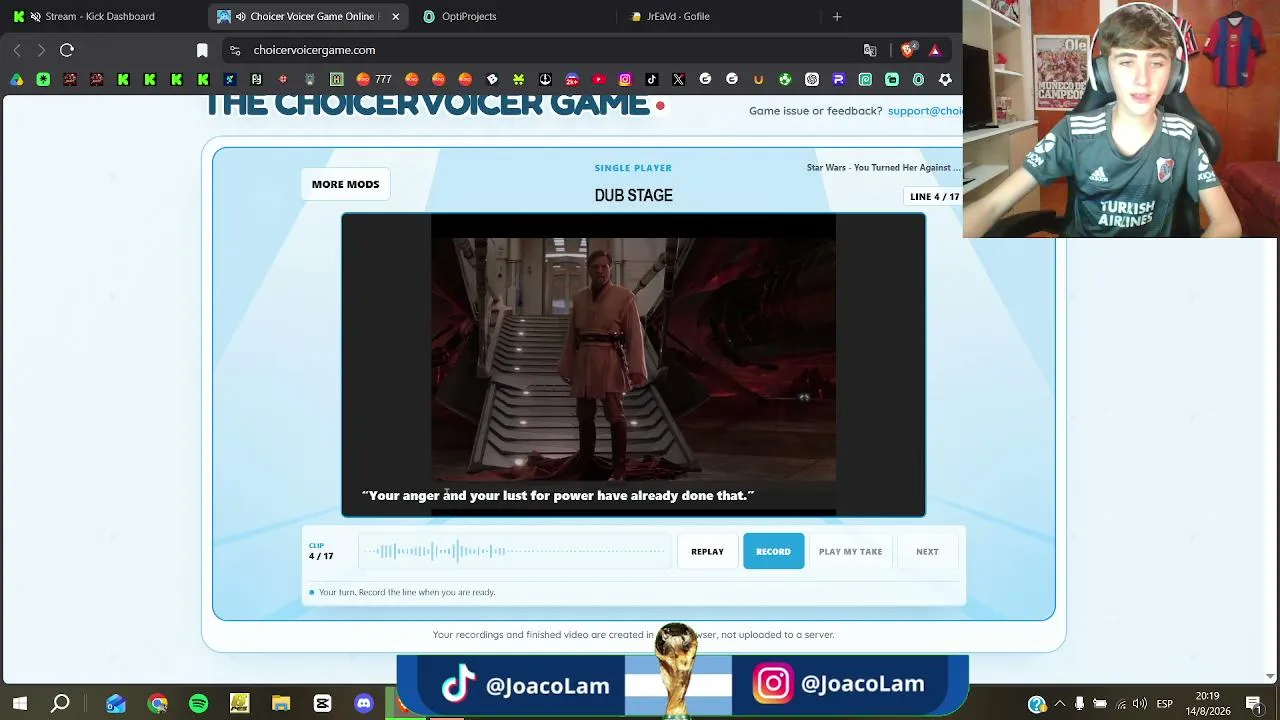1280x720 pixels.
Task: Go back with the browser back arrow
Action: coord(17,50)
